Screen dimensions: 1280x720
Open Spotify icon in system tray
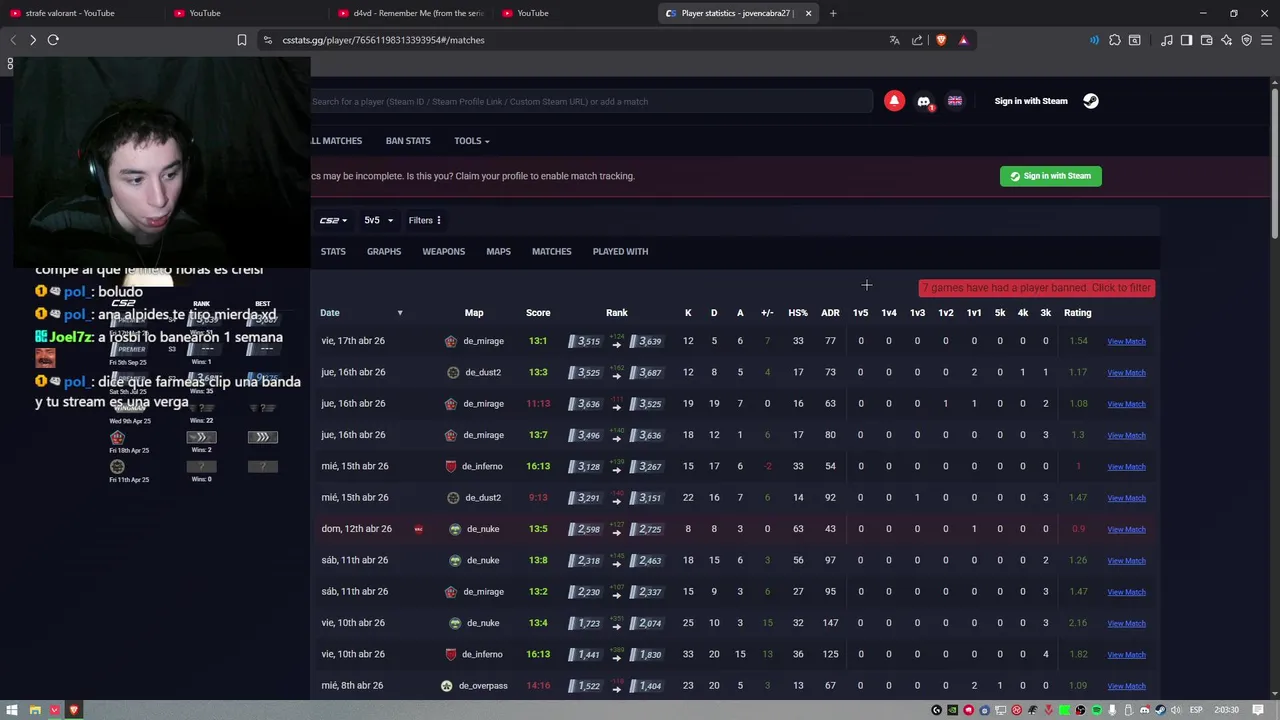[1096, 710]
